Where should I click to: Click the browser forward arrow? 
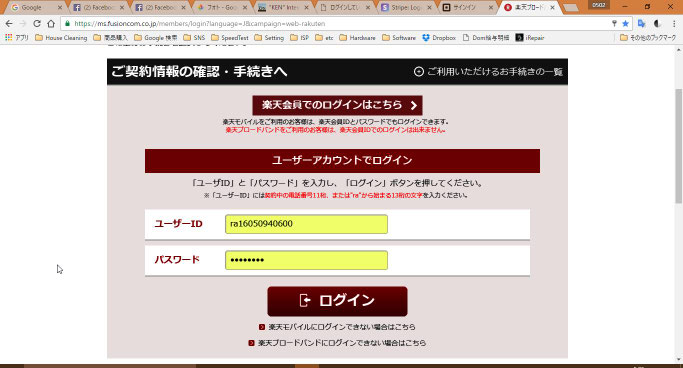point(23,24)
